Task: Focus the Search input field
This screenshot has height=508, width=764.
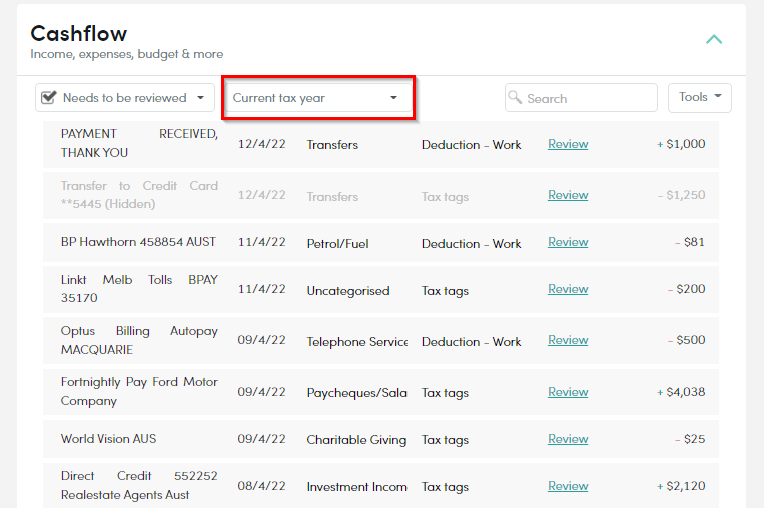Action: pyautogui.click(x=581, y=98)
